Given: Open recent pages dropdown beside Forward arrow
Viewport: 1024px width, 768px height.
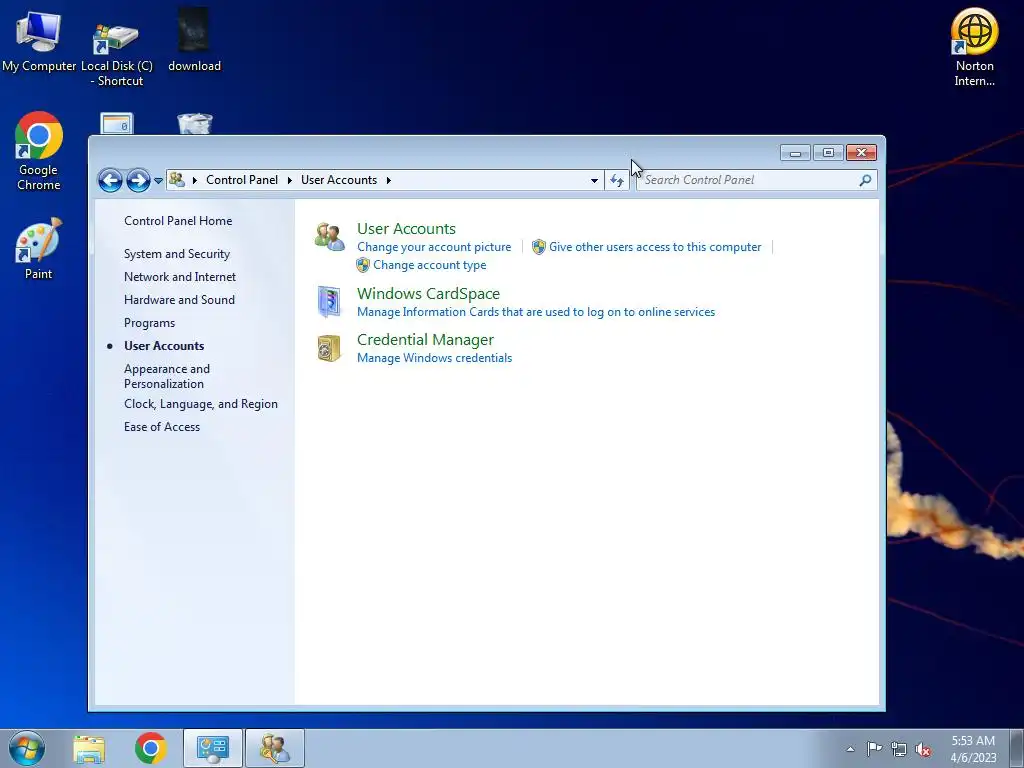Looking at the screenshot, I should tap(158, 181).
